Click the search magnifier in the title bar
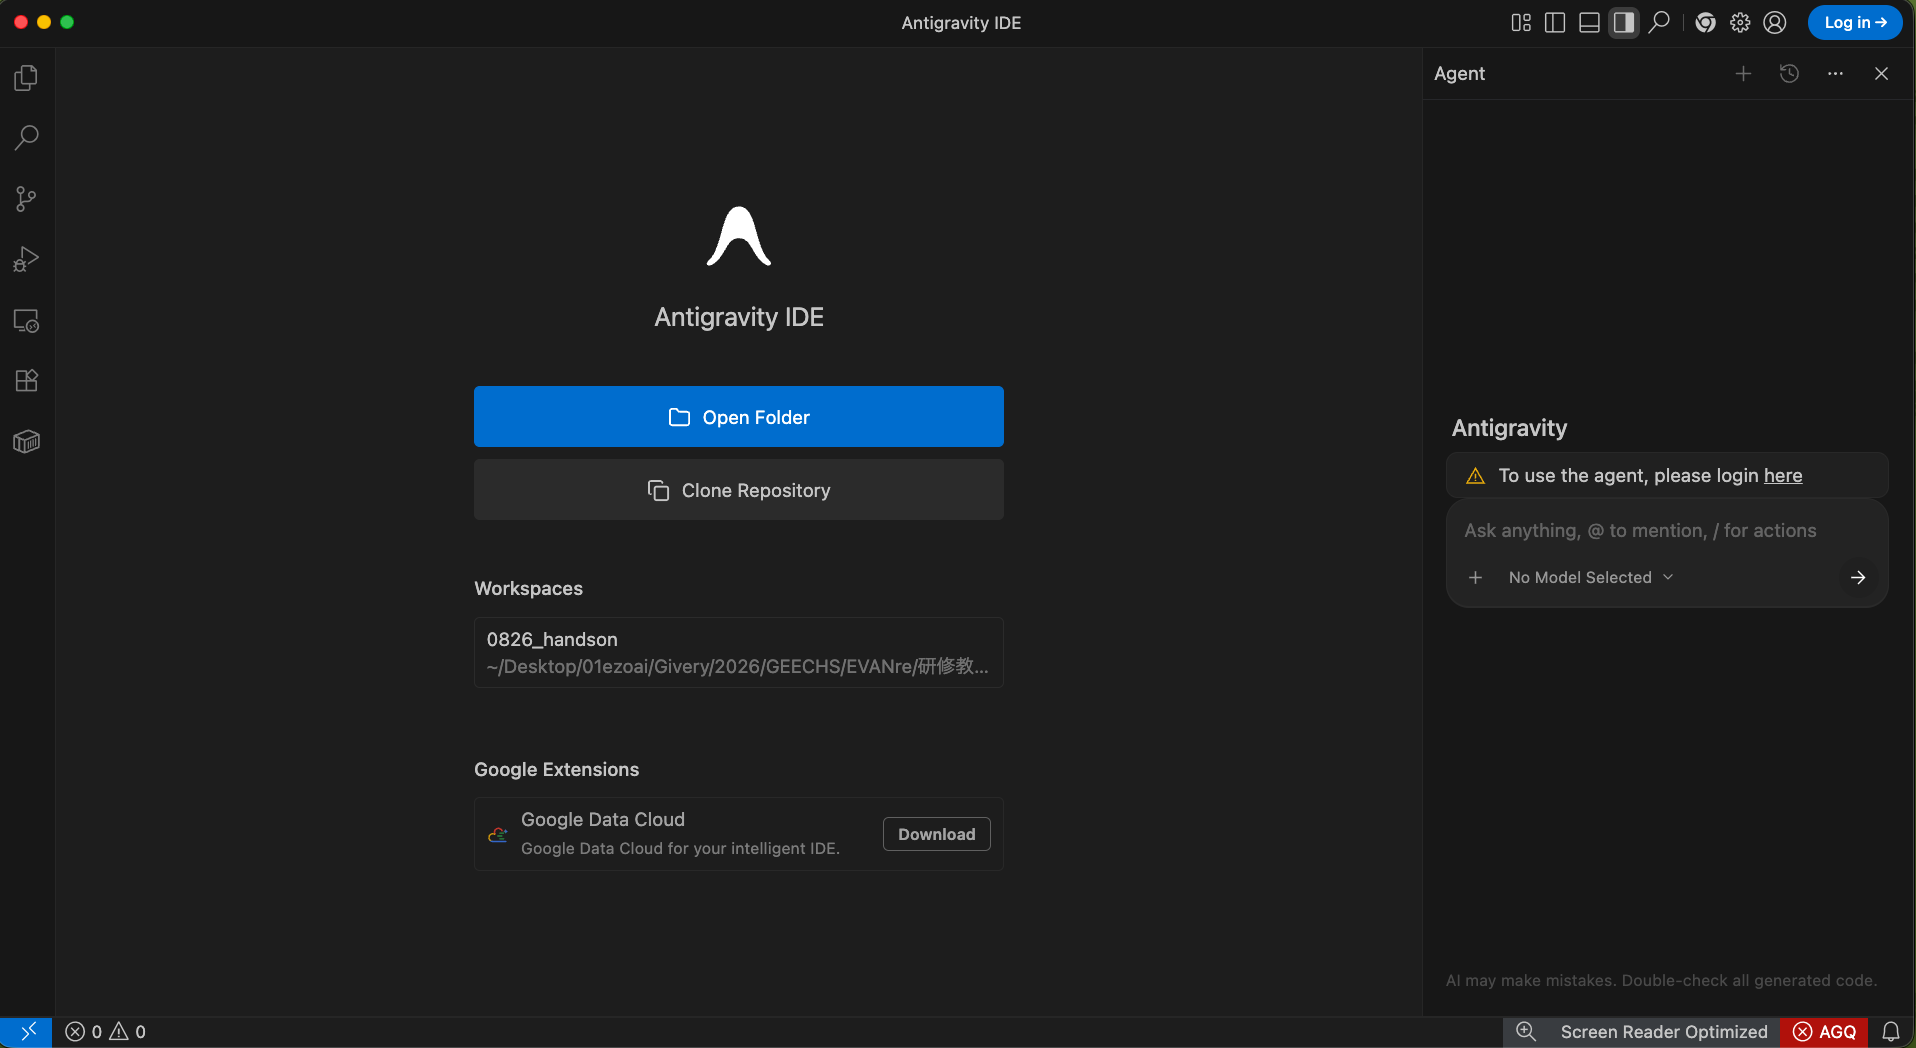 1659,22
